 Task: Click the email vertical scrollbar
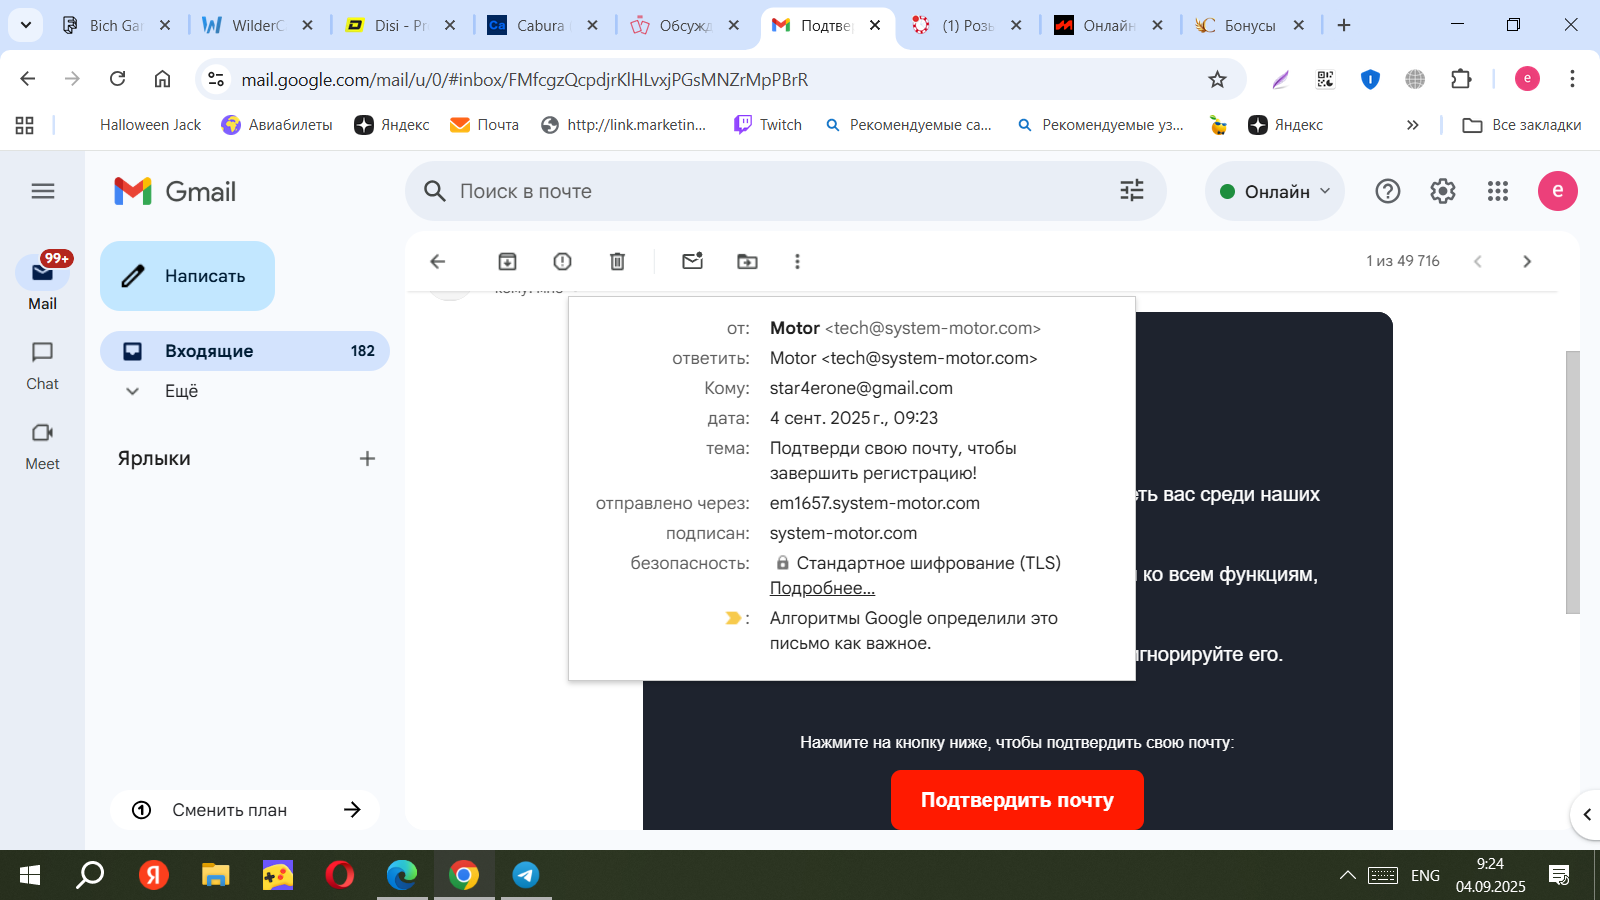coord(1573,482)
